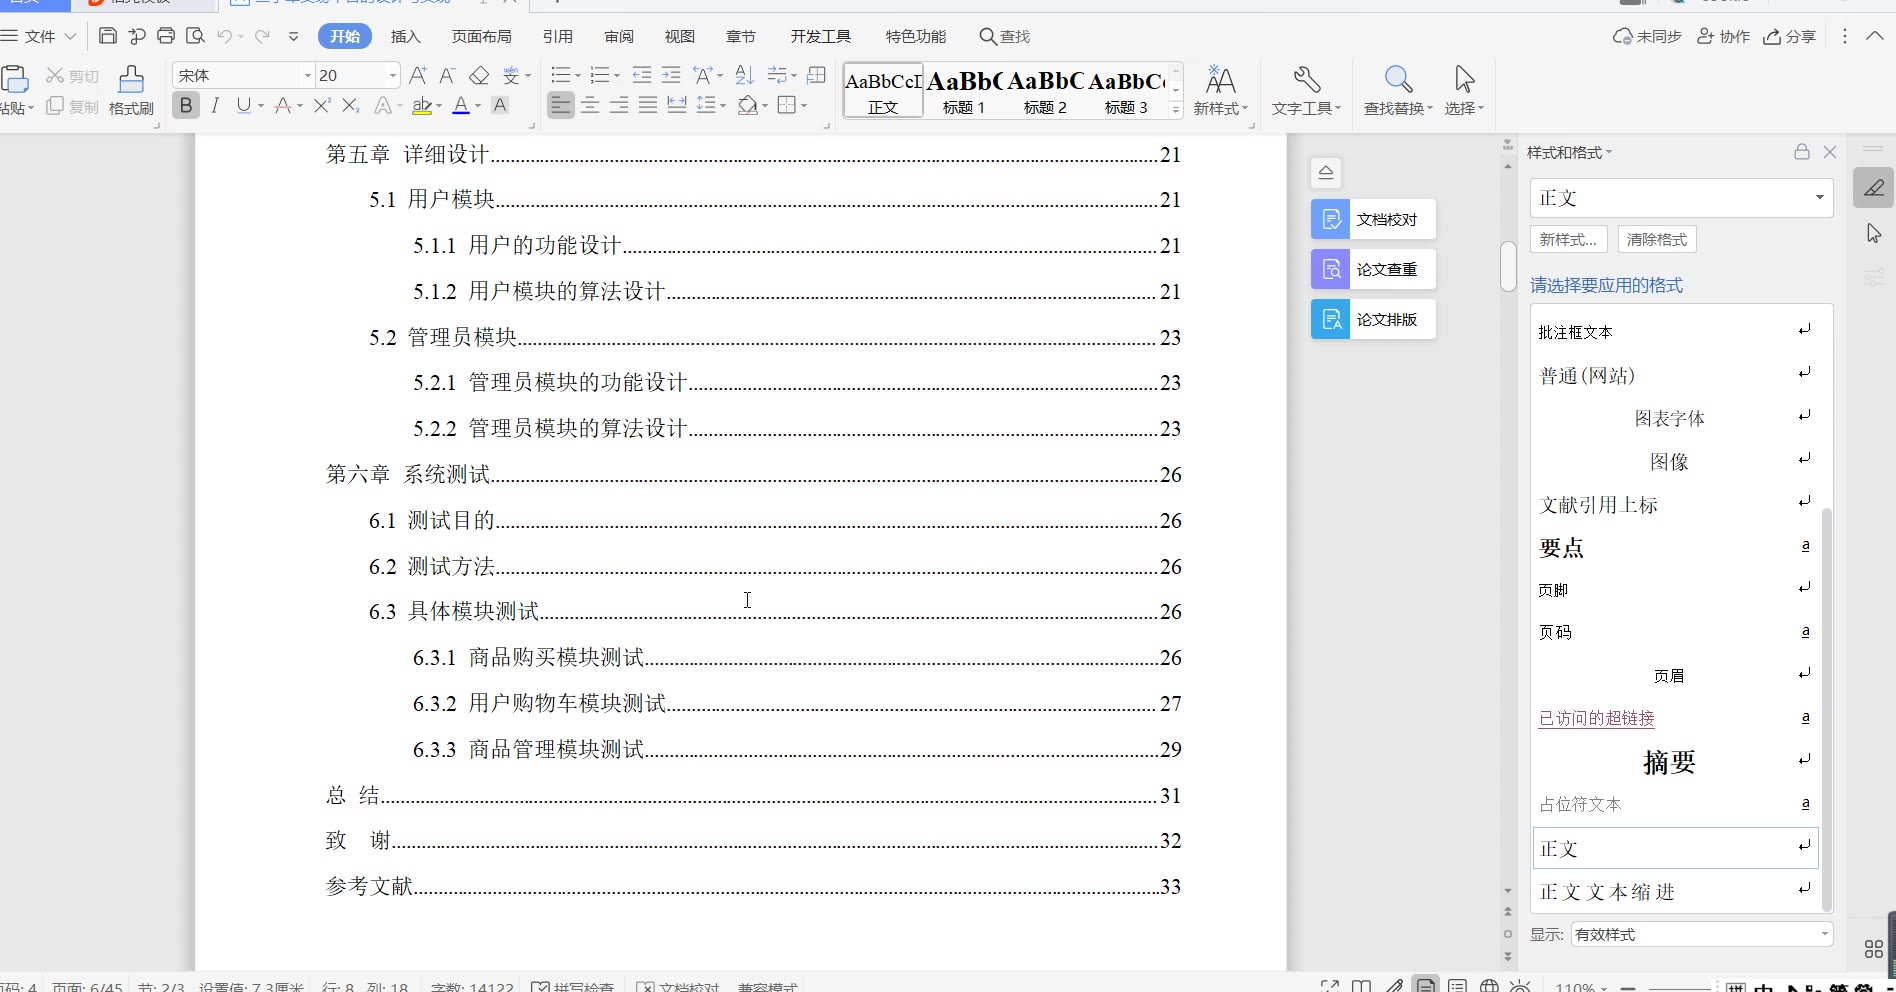Screen dimensions: 1896x992
Task: Switch to the 审阅 tab
Action: (x=619, y=36)
